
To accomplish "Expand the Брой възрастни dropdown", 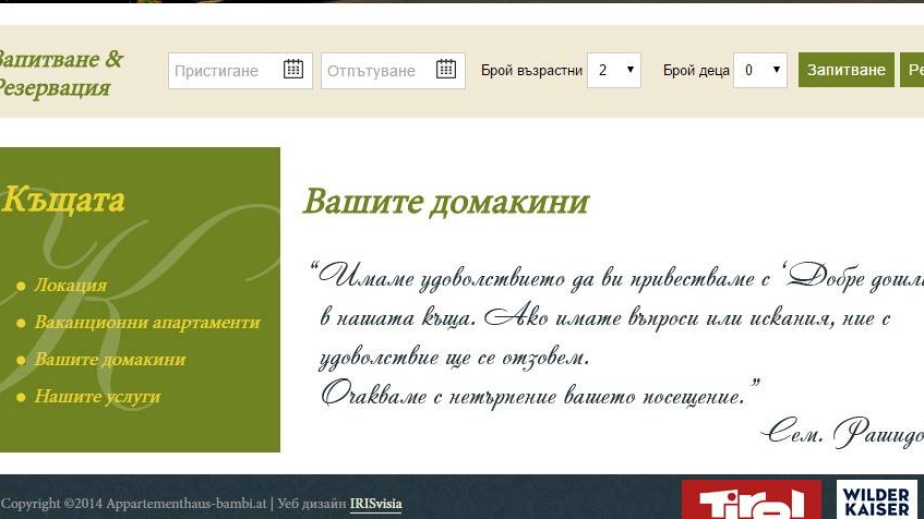I will pos(614,70).
